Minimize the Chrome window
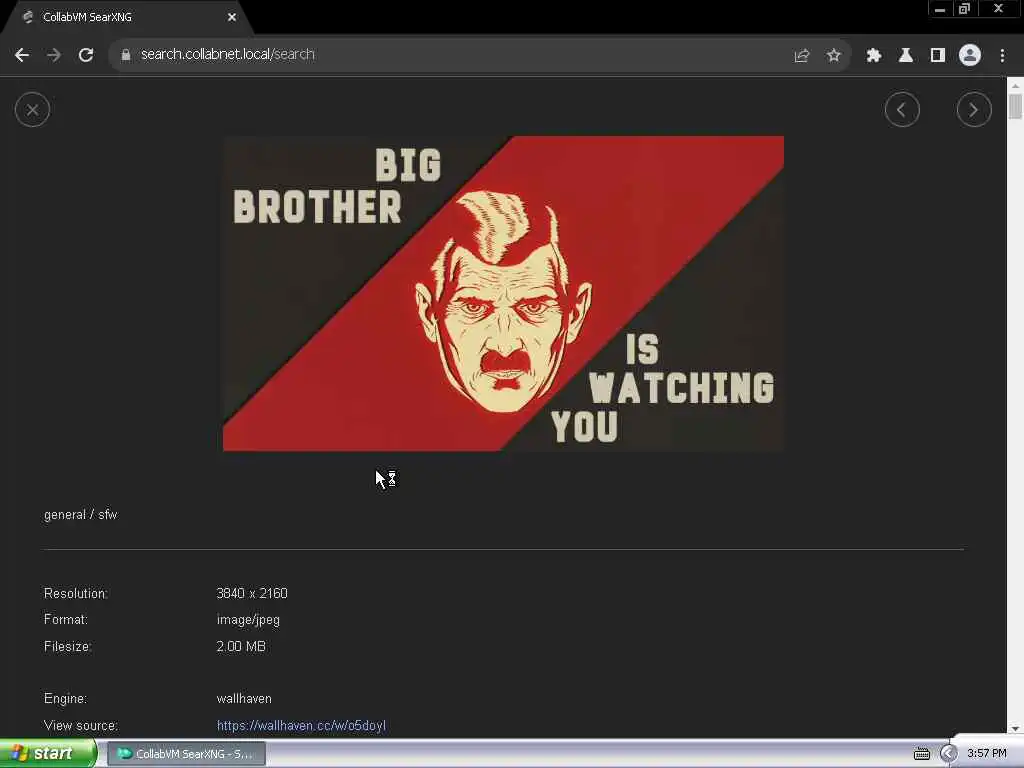This screenshot has width=1024, height=768. tap(940, 9)
